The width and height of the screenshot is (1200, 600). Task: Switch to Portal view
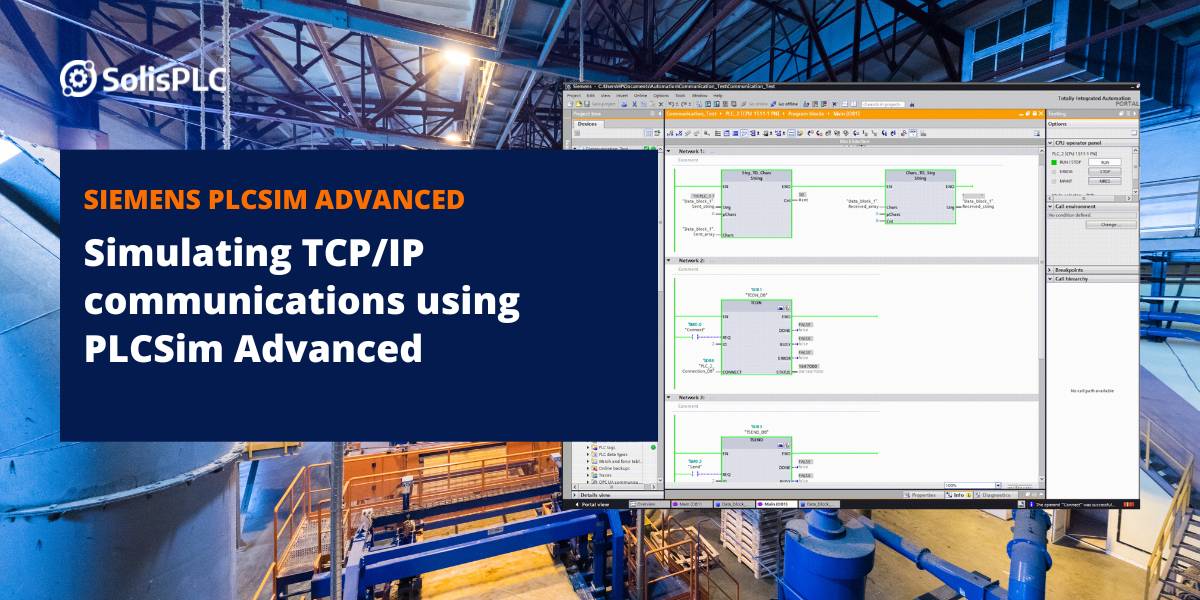point(595,504)
